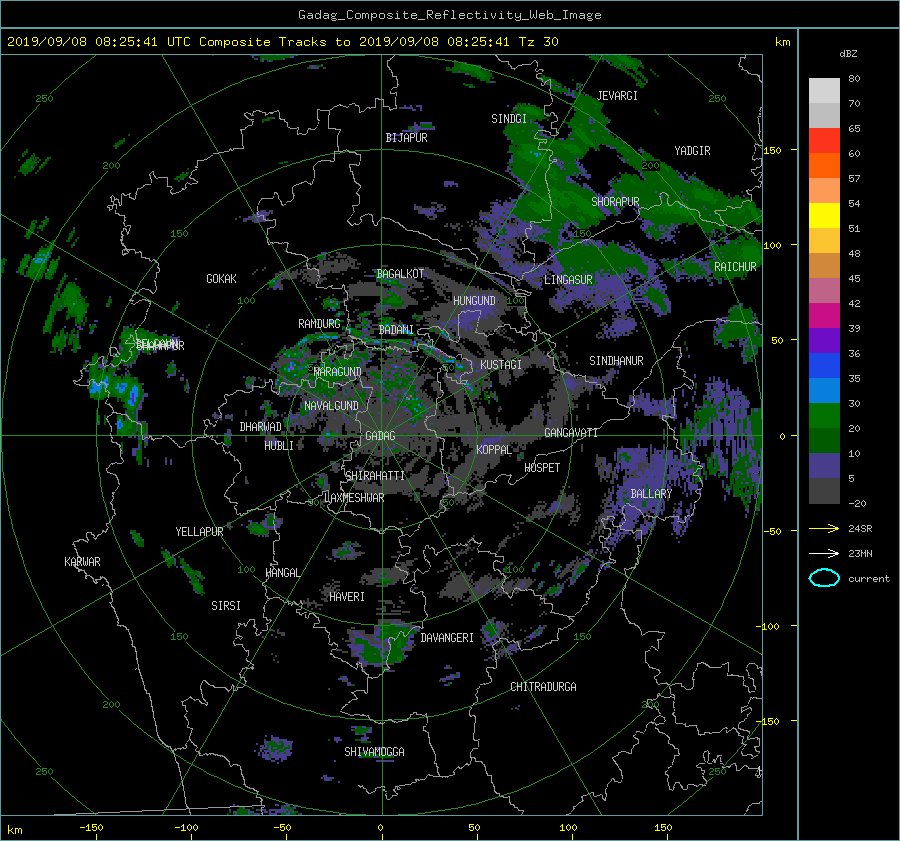Select the BALLARY label
The height and width of the screenshot is (841, 900).
651,494
